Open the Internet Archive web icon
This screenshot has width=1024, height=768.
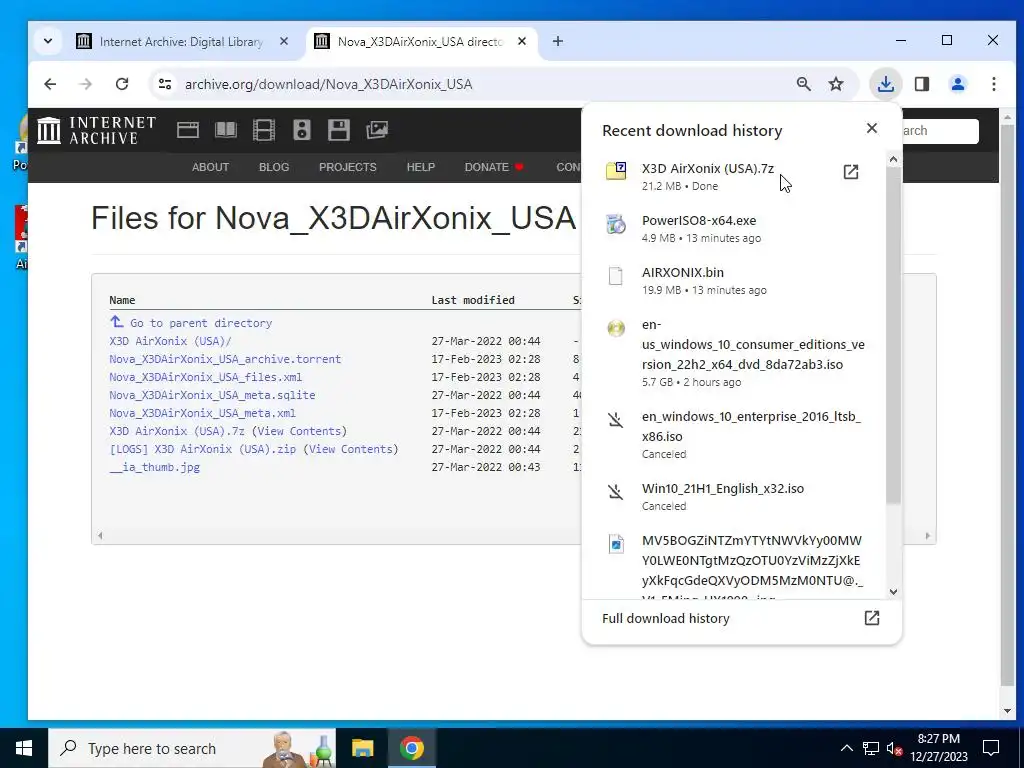coord(188,130)
